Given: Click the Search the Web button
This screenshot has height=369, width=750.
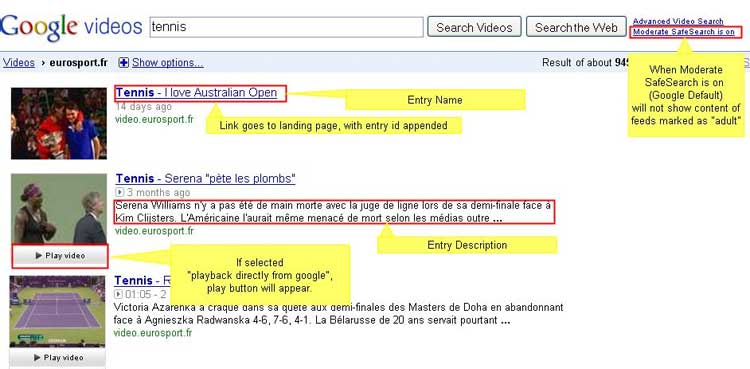Looking at the screenshot, I should (576, 27).
